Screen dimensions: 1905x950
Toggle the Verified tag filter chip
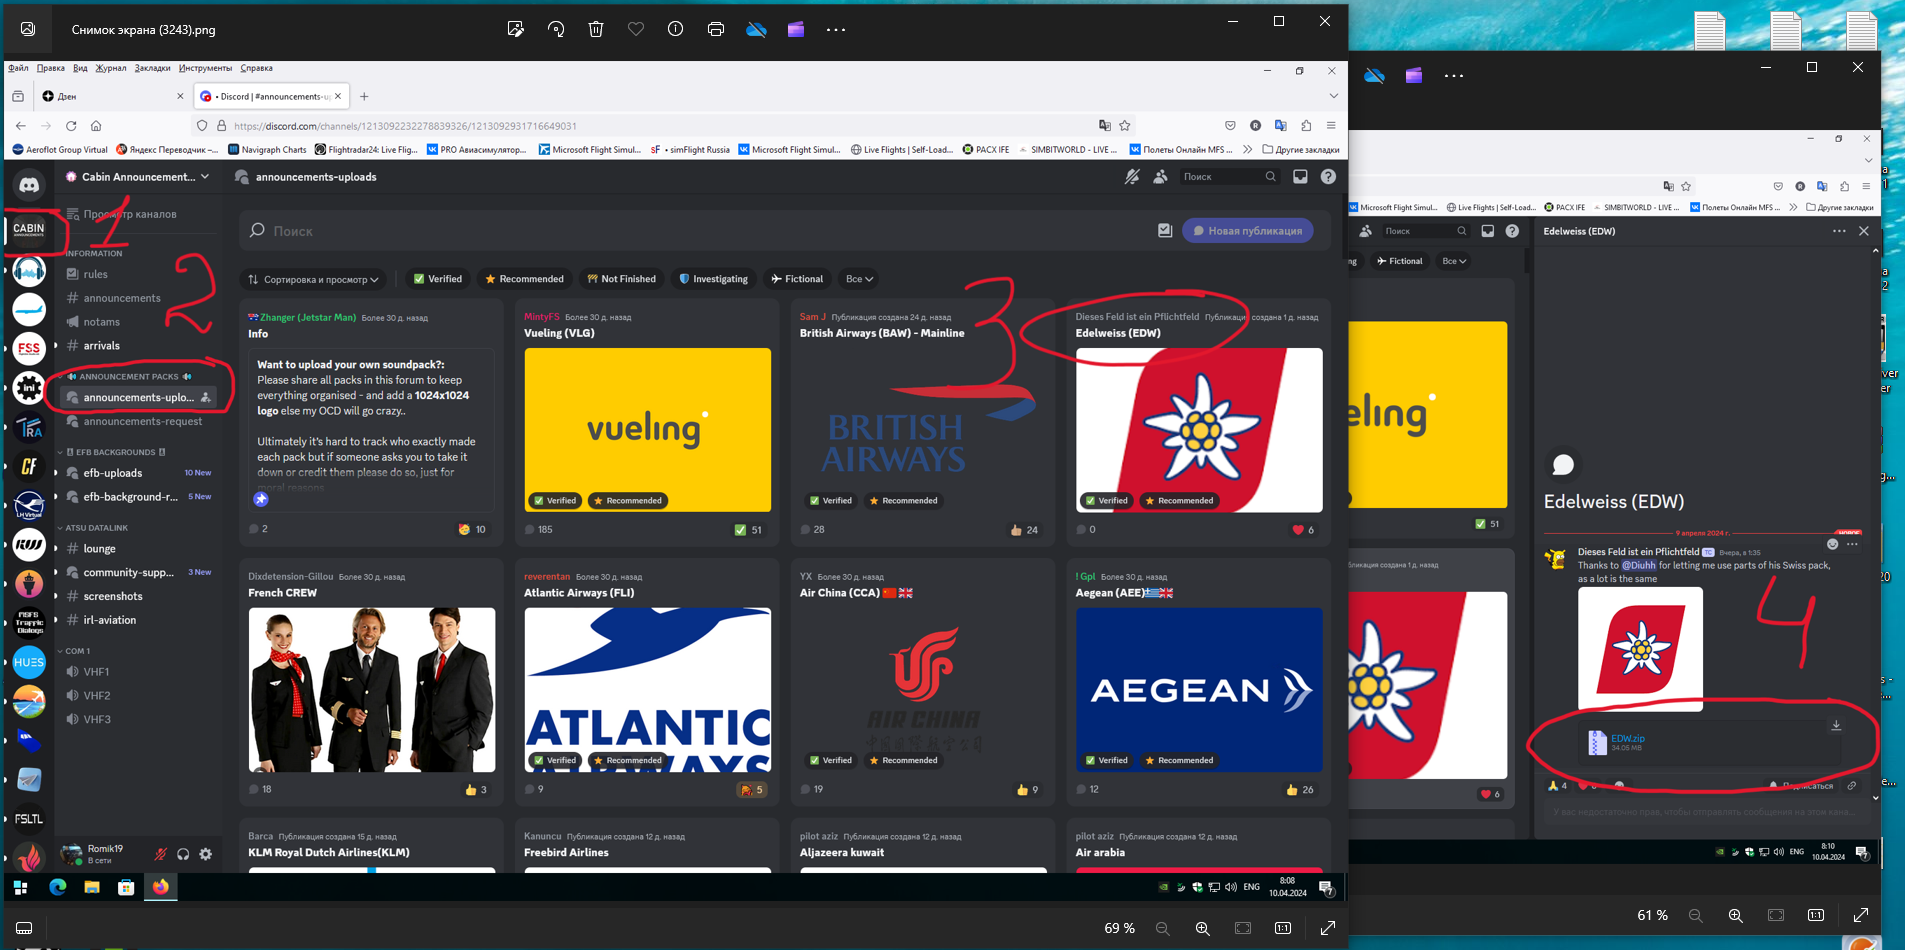(x=438, y=279)
